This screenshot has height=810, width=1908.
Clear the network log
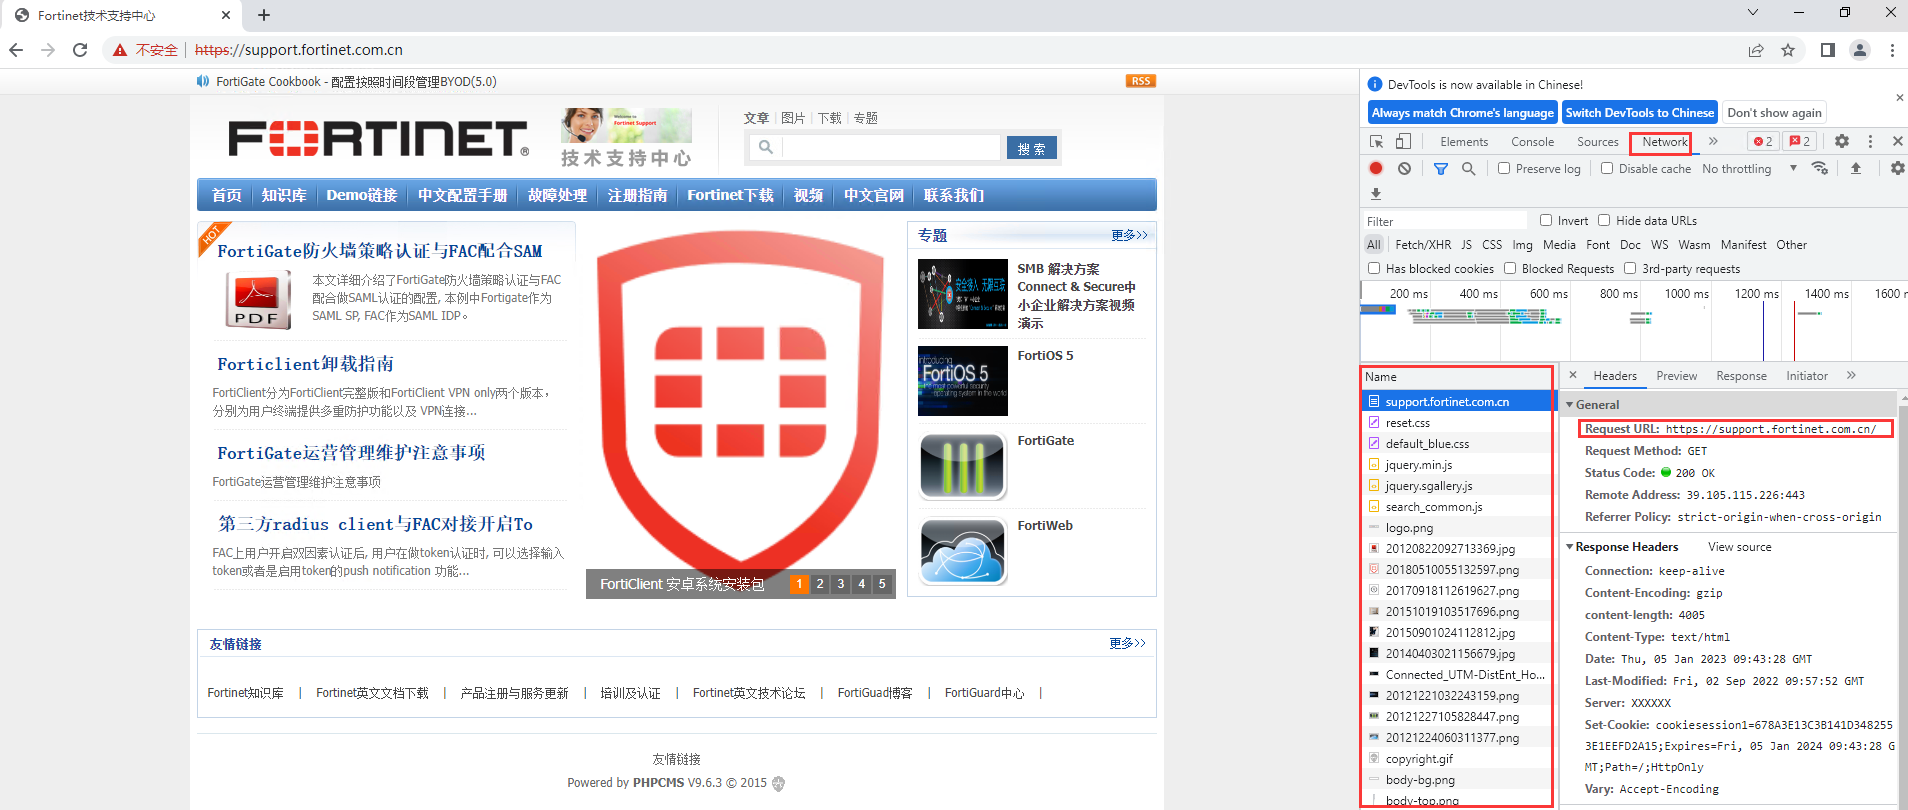pos(1404,169)
